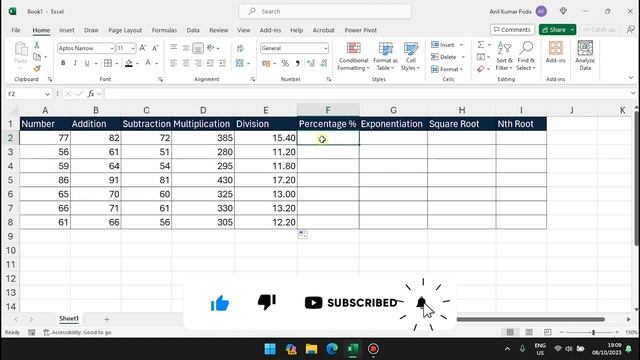640x360 pixels.
Task: Decrease font size with the smaller A icon
Action: [155, 48]
